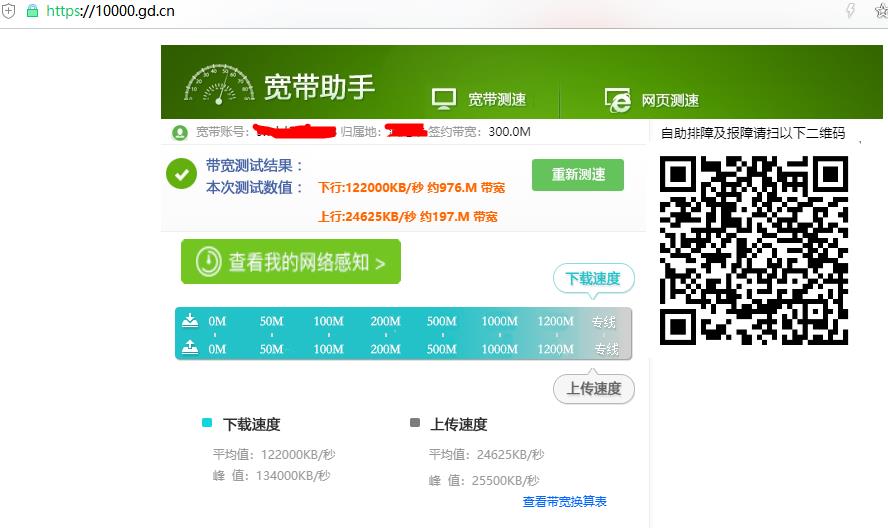Click the upload arrow icon on speed scale
The height and width of the screenshot is (528, 888).
click(x=190, y=347)
